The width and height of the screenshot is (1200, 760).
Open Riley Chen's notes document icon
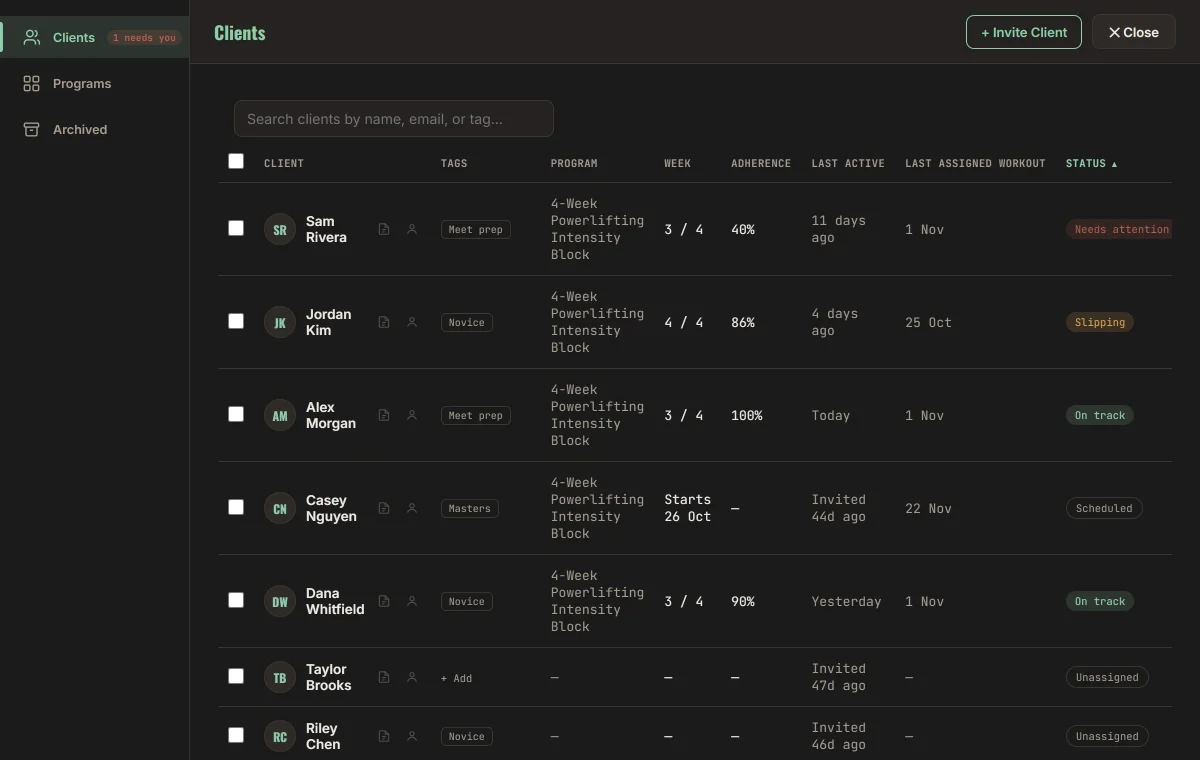coord(384,736)
